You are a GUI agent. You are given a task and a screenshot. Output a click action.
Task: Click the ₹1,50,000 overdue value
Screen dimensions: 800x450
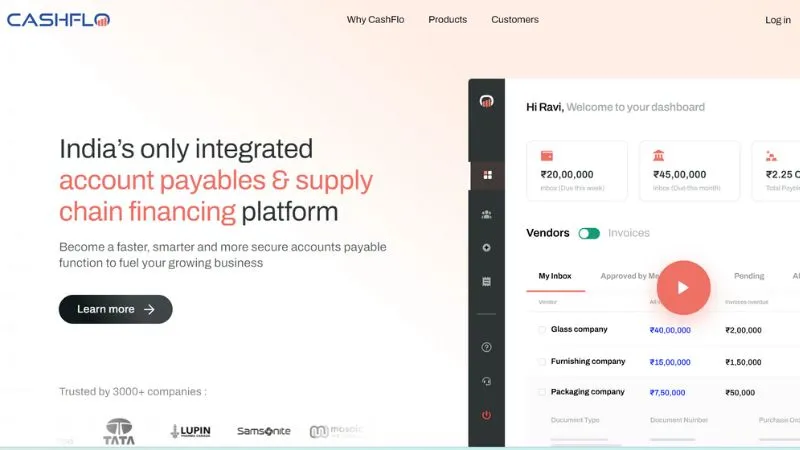(x=743, y=362)
